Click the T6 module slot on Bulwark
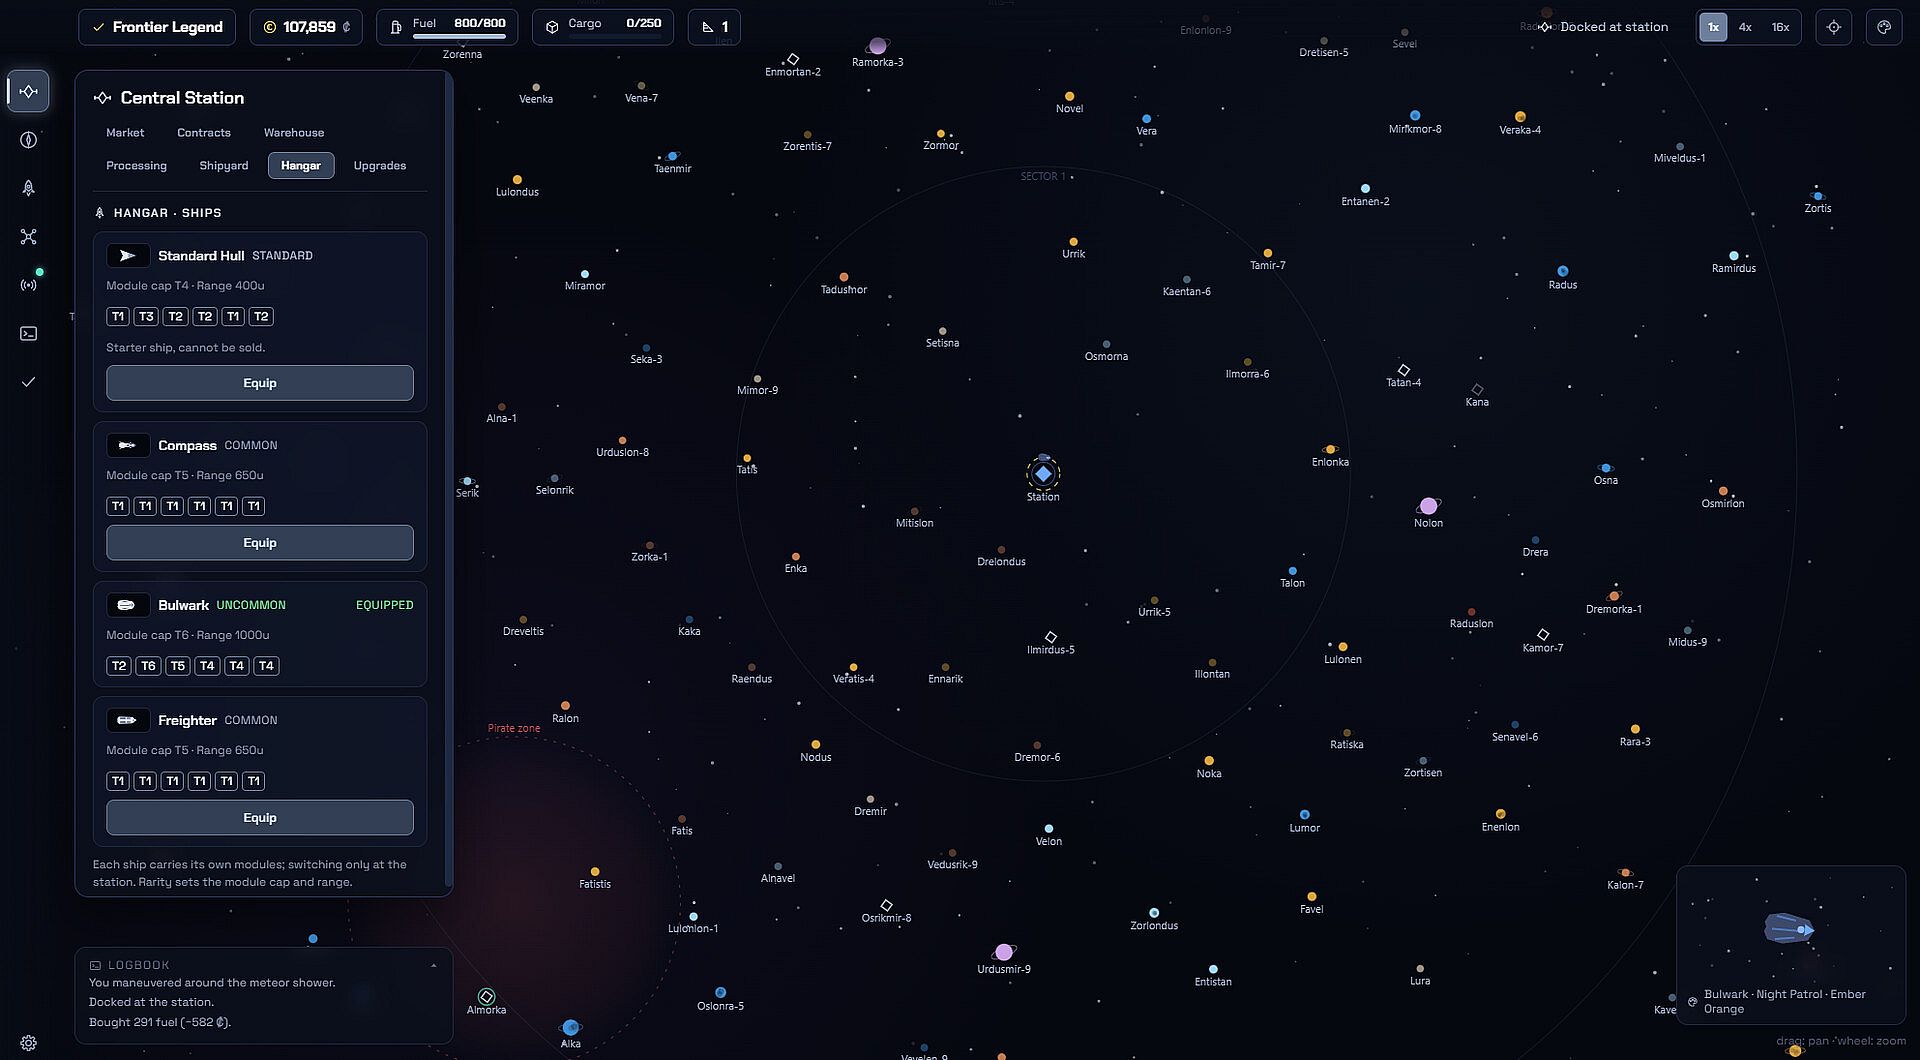Viewport: 1920px width, 1060px height. tap(148, 666)
